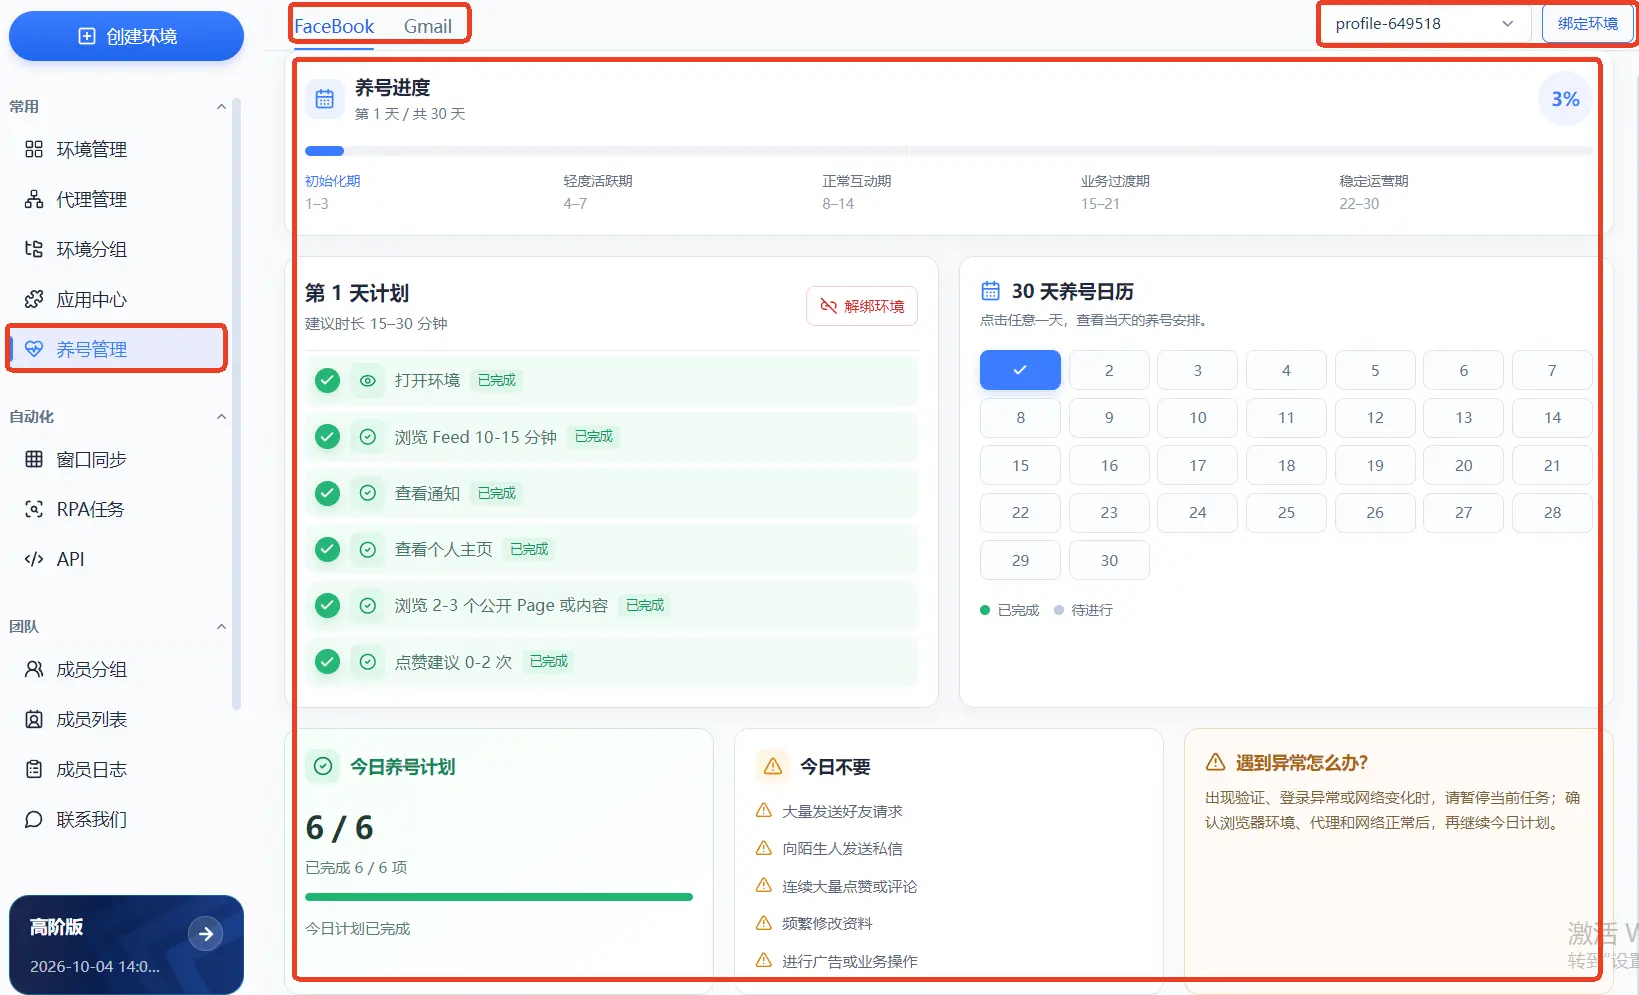Click the 应用中心 puzzle icon
Screen dimensions: 1639x995
(x=34, y=299)
